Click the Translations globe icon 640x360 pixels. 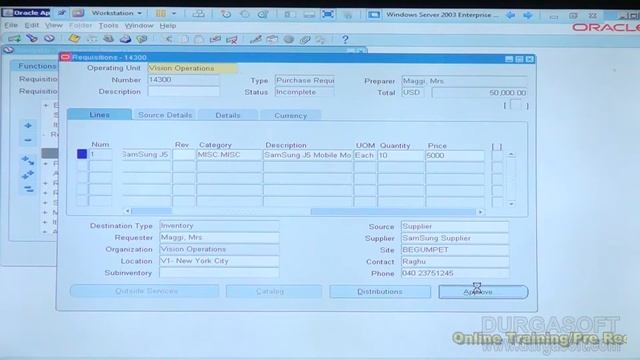[289, 39]
